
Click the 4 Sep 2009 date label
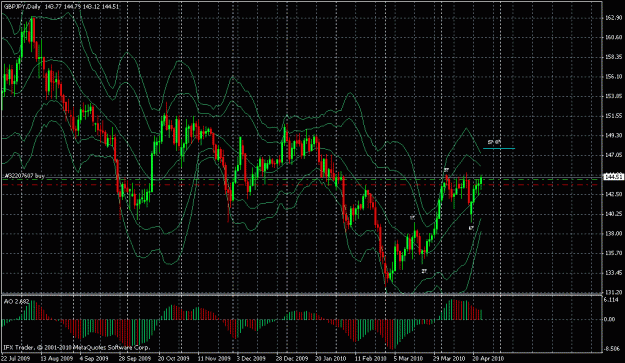tap(94, 358)
